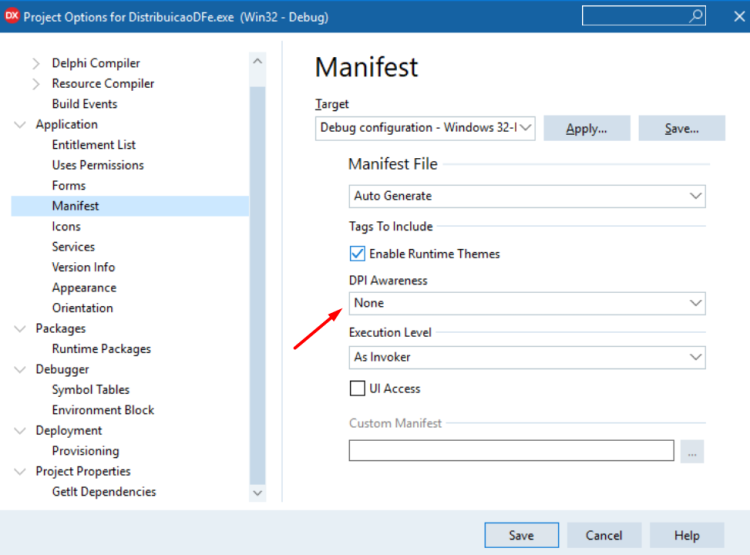Select GetIt Dependencies in the tree
This screenshot has width=750, height=555.
(104, 491)
